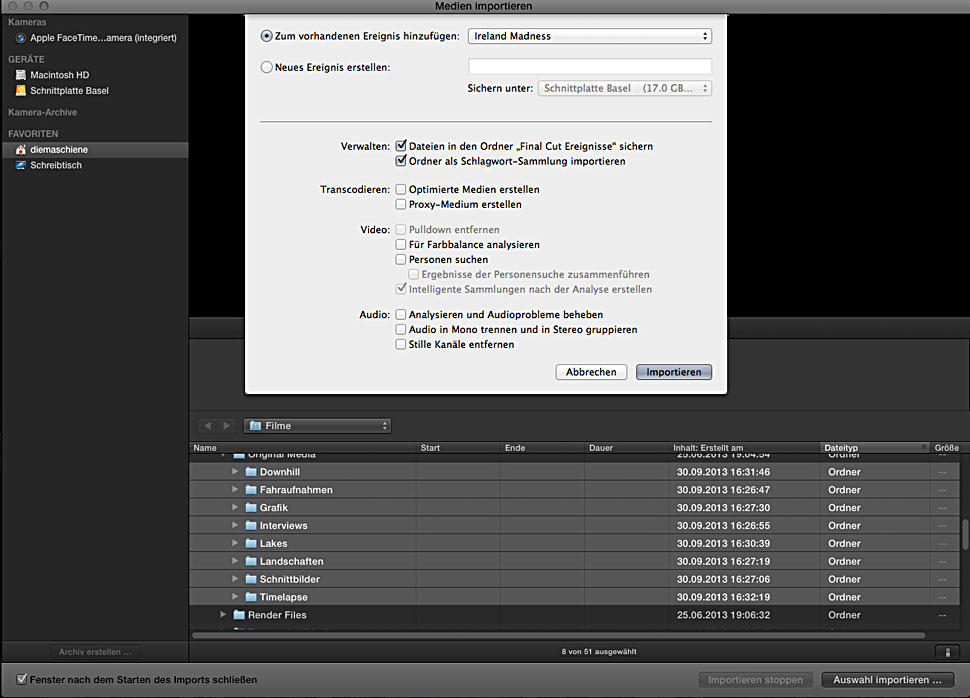
Task: Click the Grafik folder icon
Action: pos(251,508)
